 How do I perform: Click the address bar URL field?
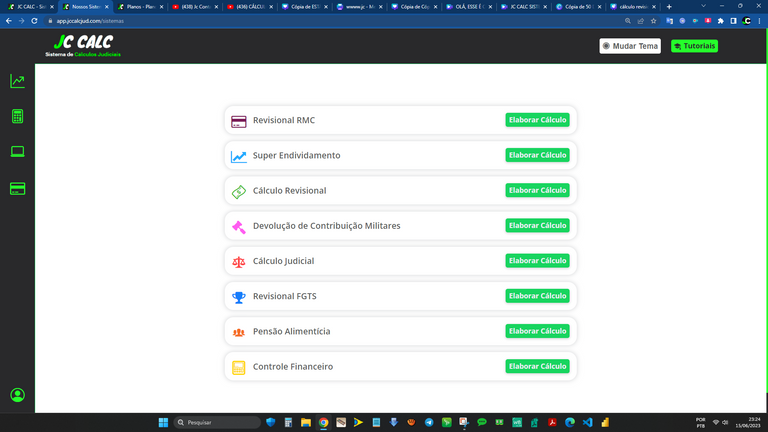point(333,21)
